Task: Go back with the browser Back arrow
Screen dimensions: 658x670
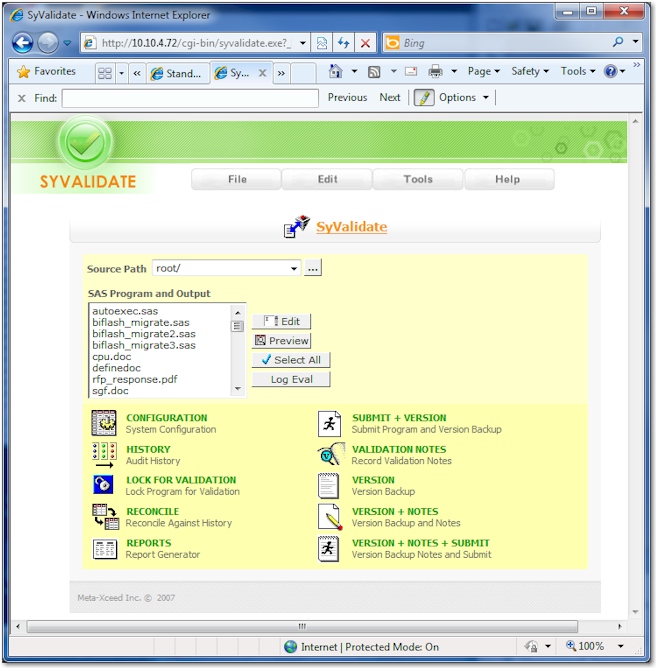Action: 23,43
